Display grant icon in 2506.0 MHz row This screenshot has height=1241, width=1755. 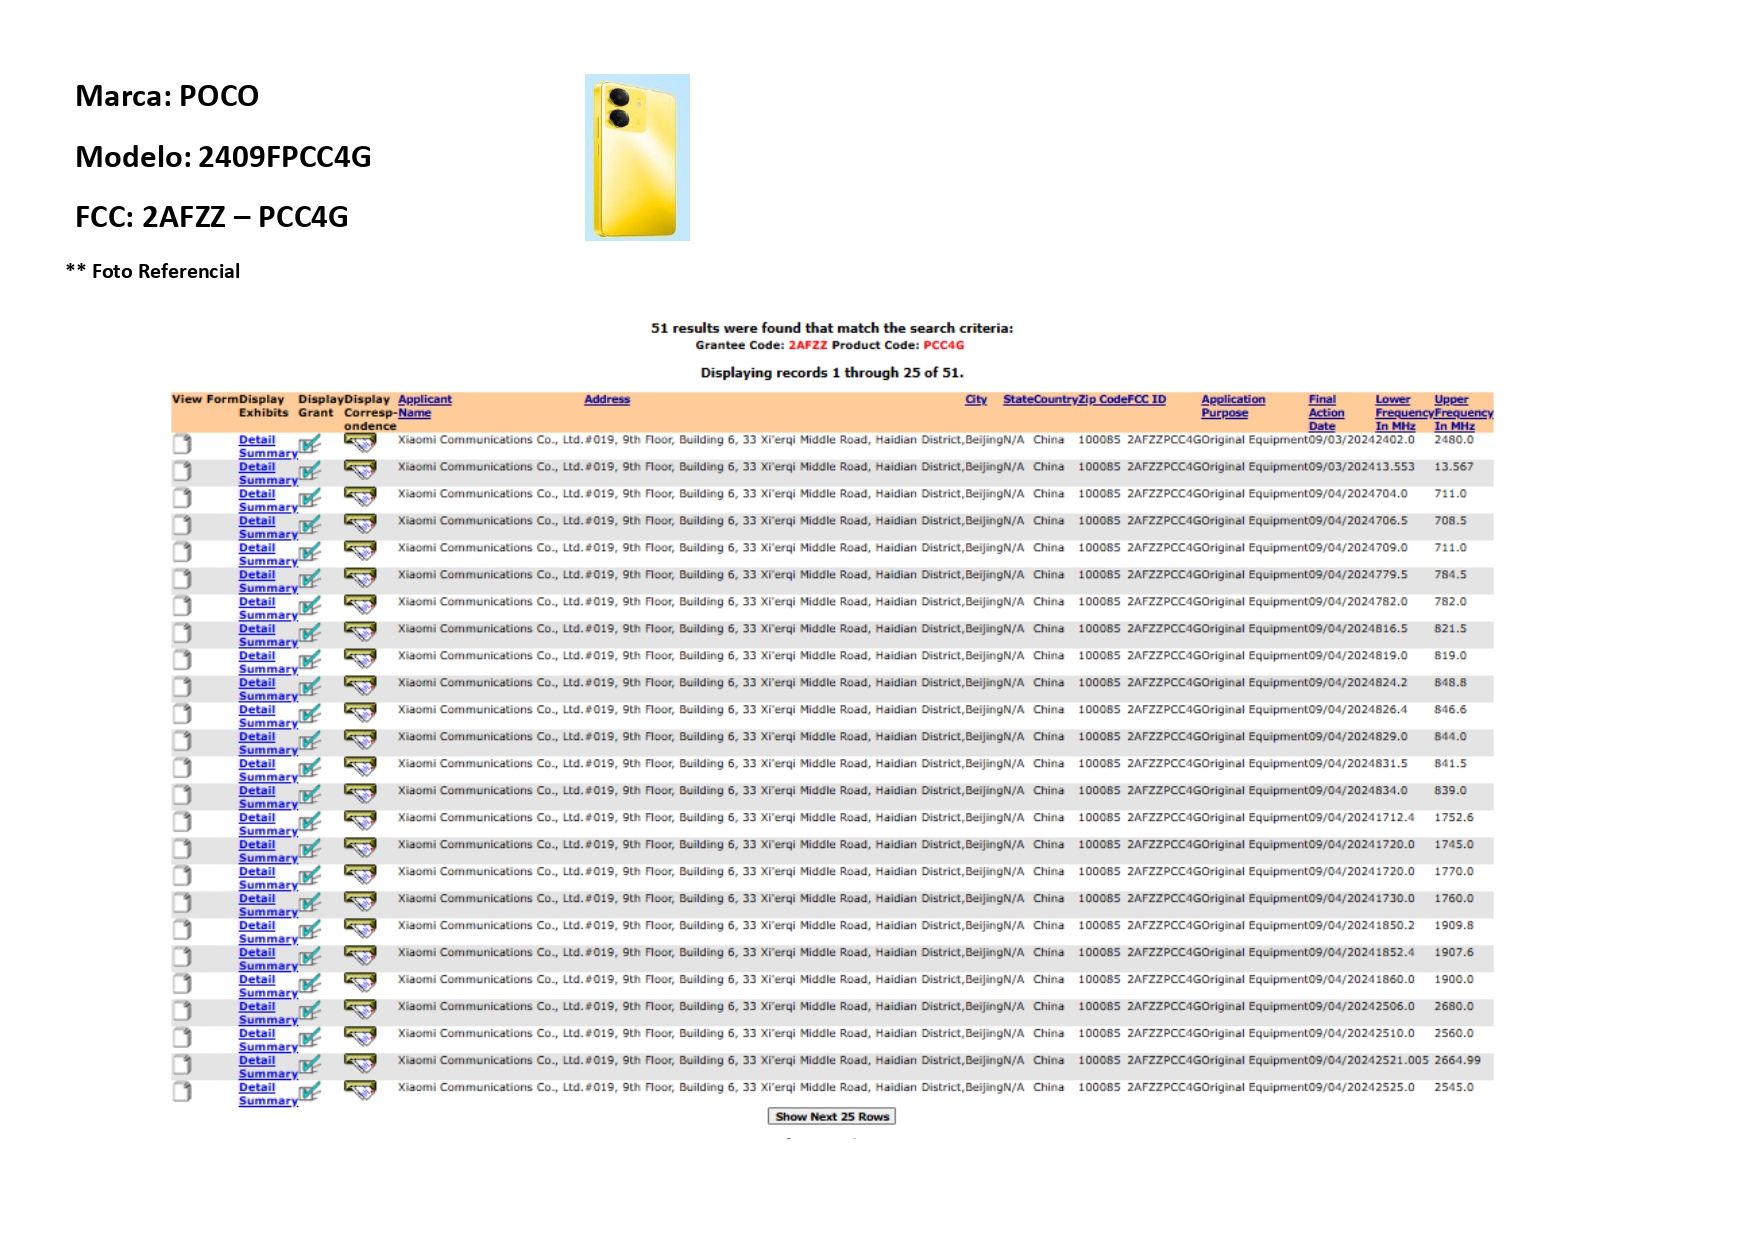click(x=310, y=1011)
